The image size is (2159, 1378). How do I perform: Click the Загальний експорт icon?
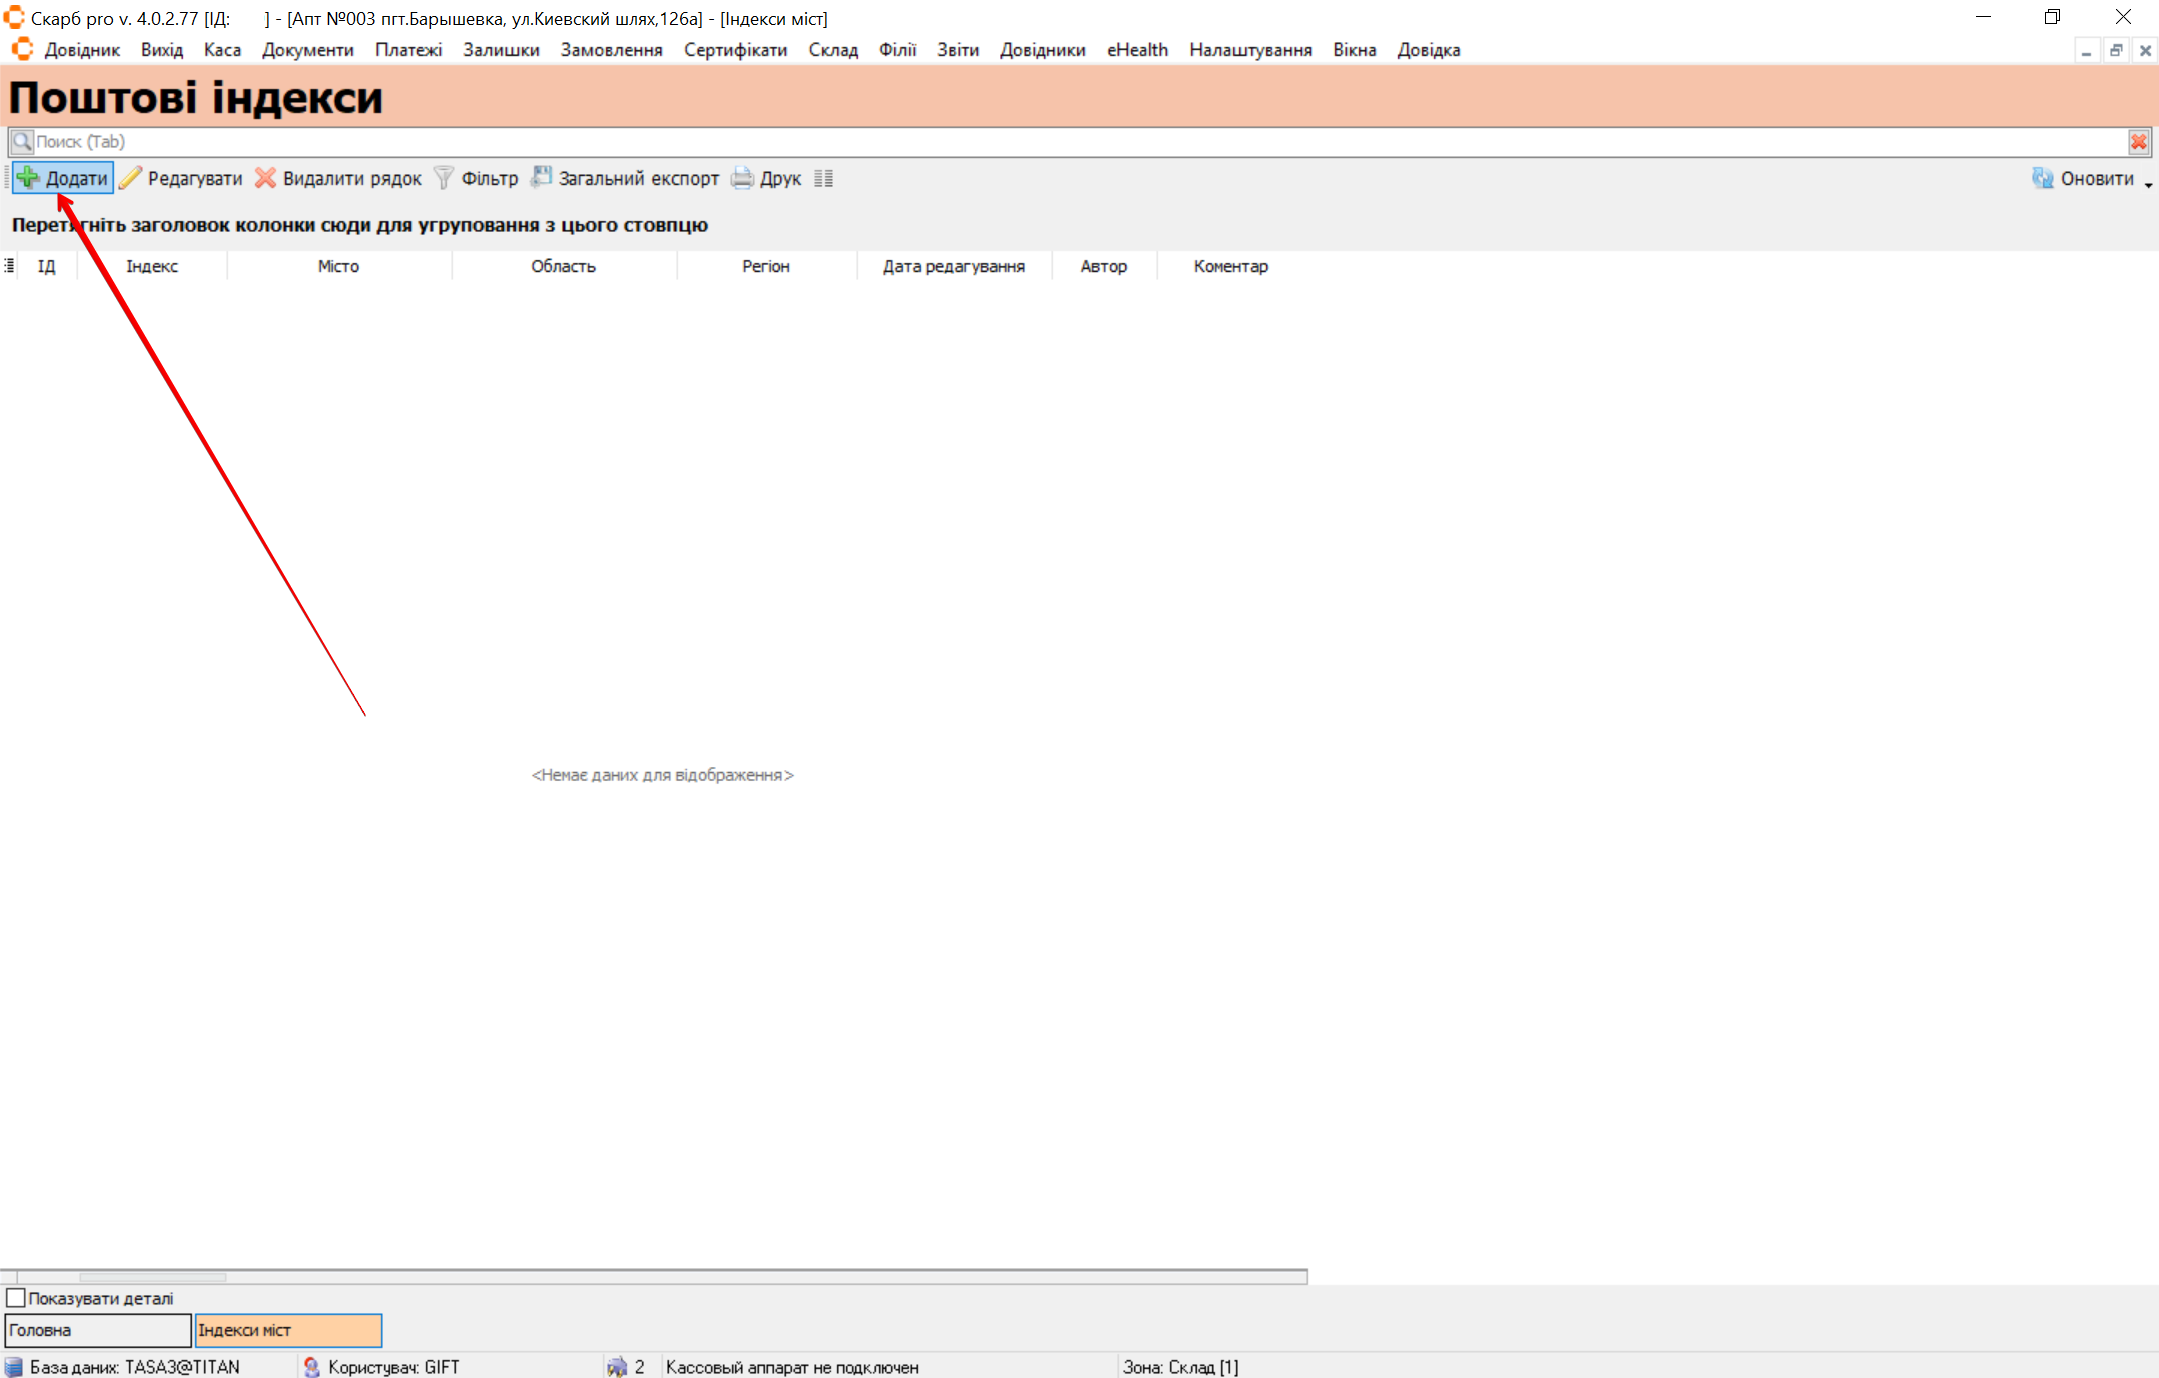[x=541, y=178]
